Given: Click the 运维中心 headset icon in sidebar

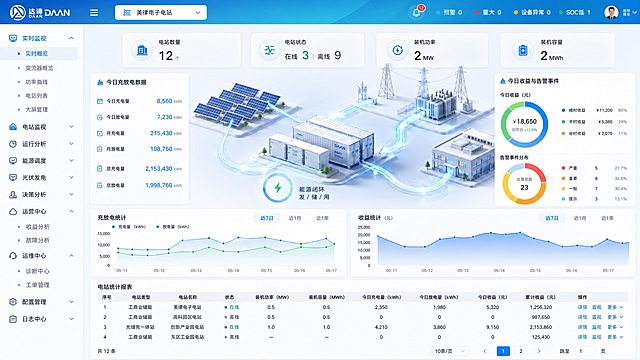Looking at the screenshot, I should [13, 256].
